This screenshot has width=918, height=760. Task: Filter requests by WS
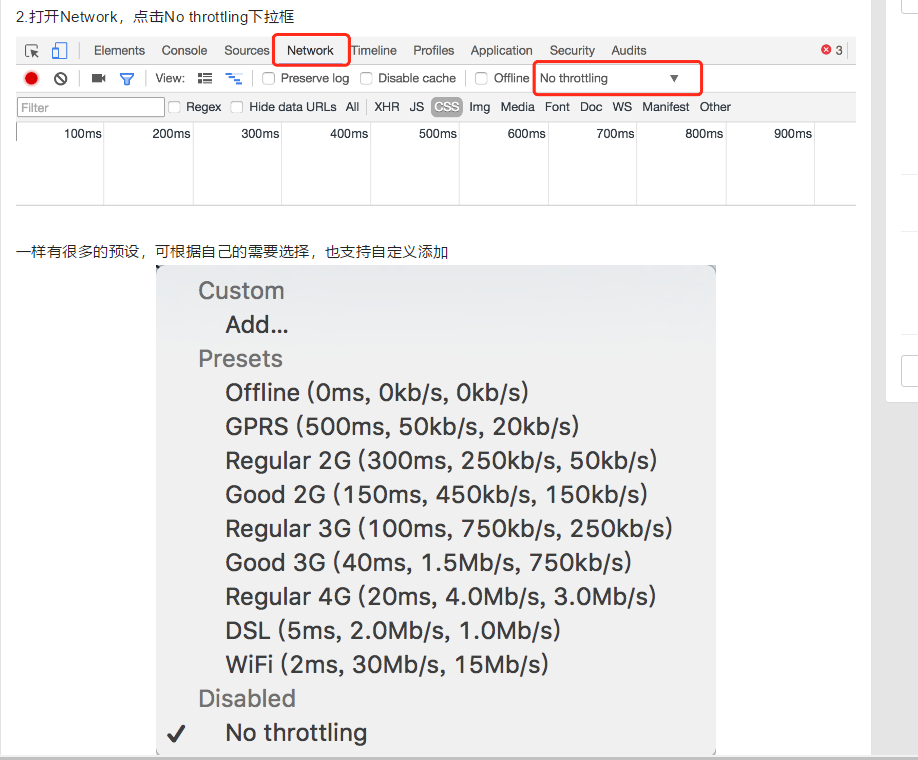[622, 107]
